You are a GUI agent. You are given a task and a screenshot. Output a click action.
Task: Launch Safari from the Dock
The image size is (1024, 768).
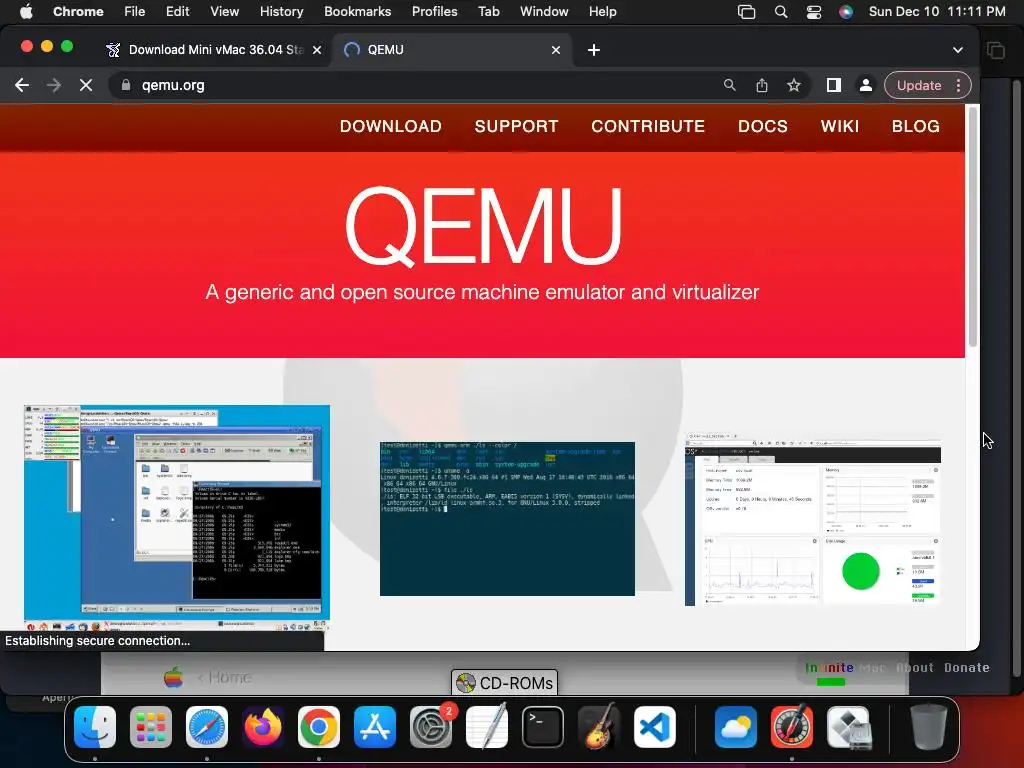click(207, 726)
